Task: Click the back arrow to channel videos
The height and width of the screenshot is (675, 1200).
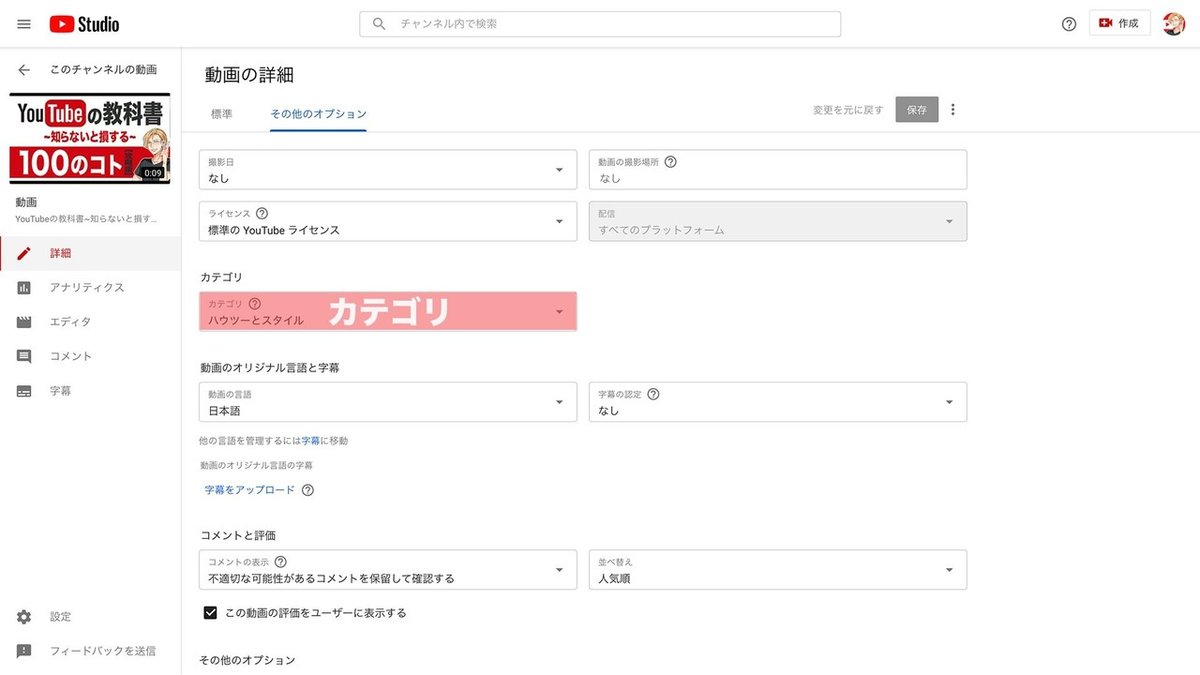Action: coord(24,70)
